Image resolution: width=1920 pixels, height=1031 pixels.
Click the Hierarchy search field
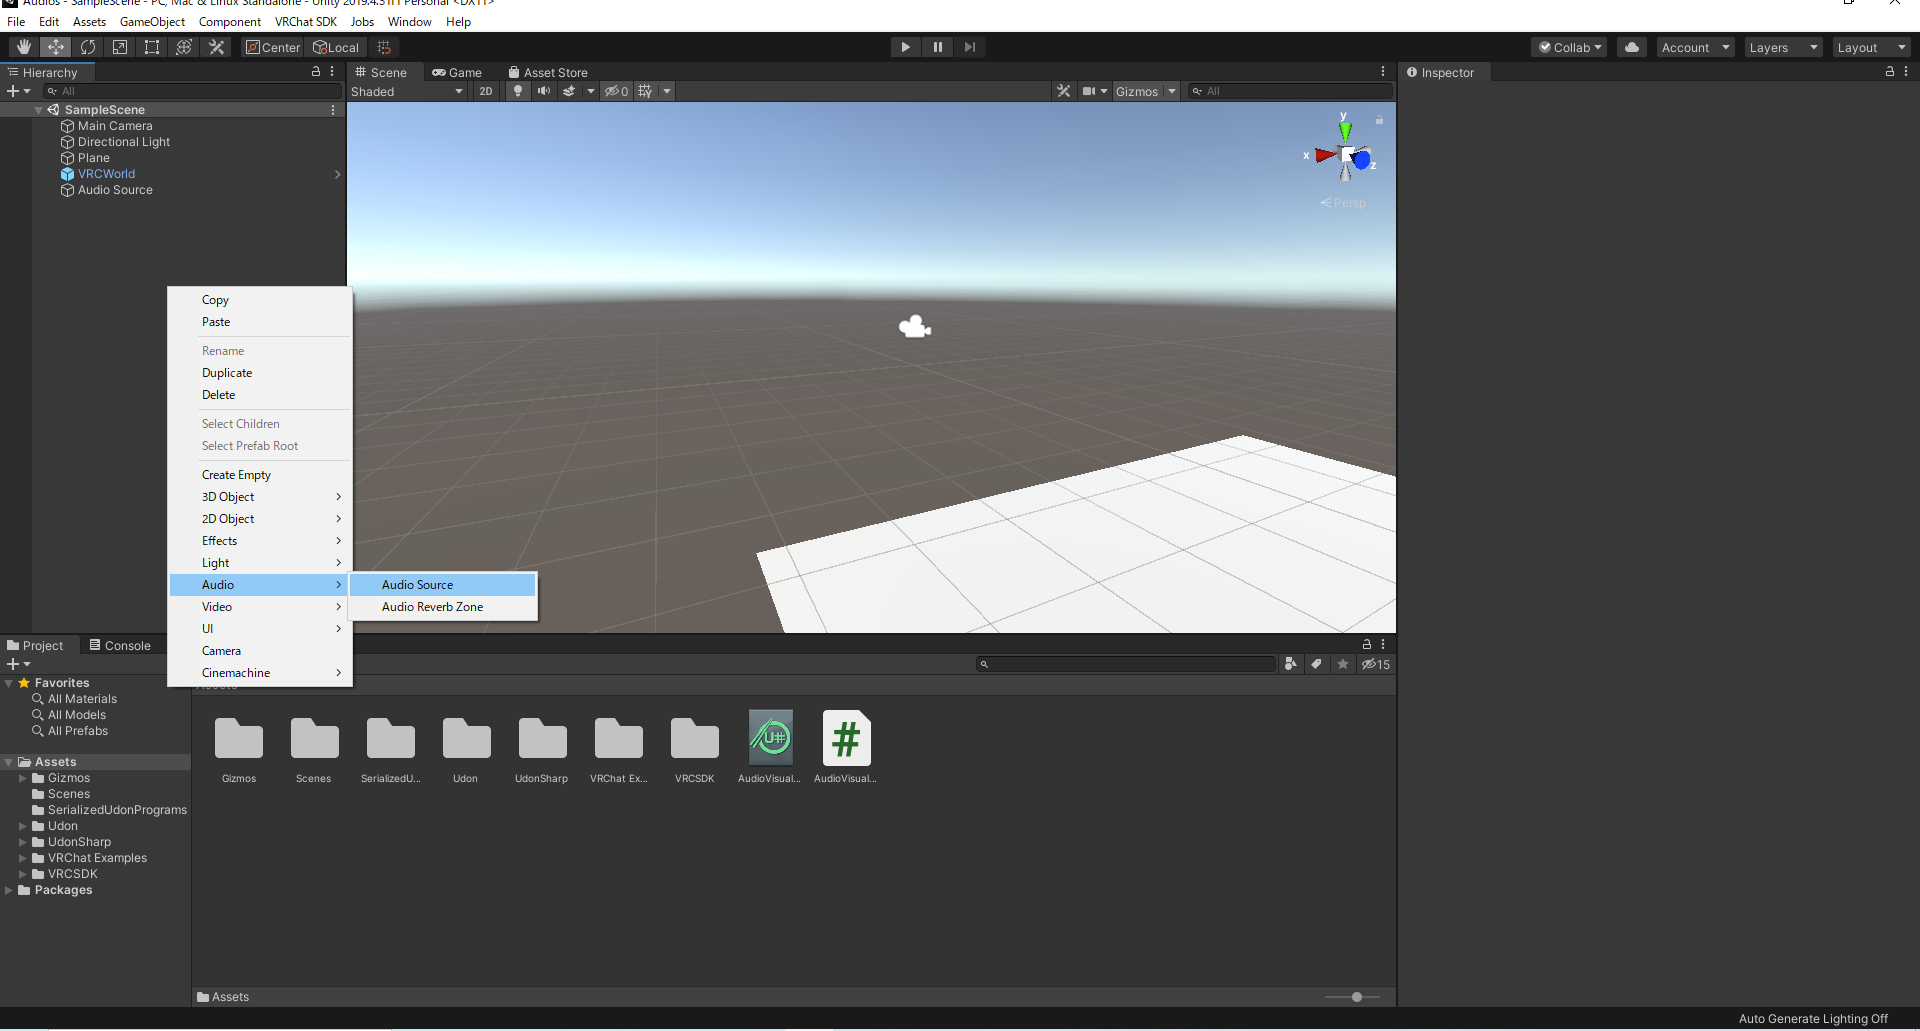click(x=192, y=91)
